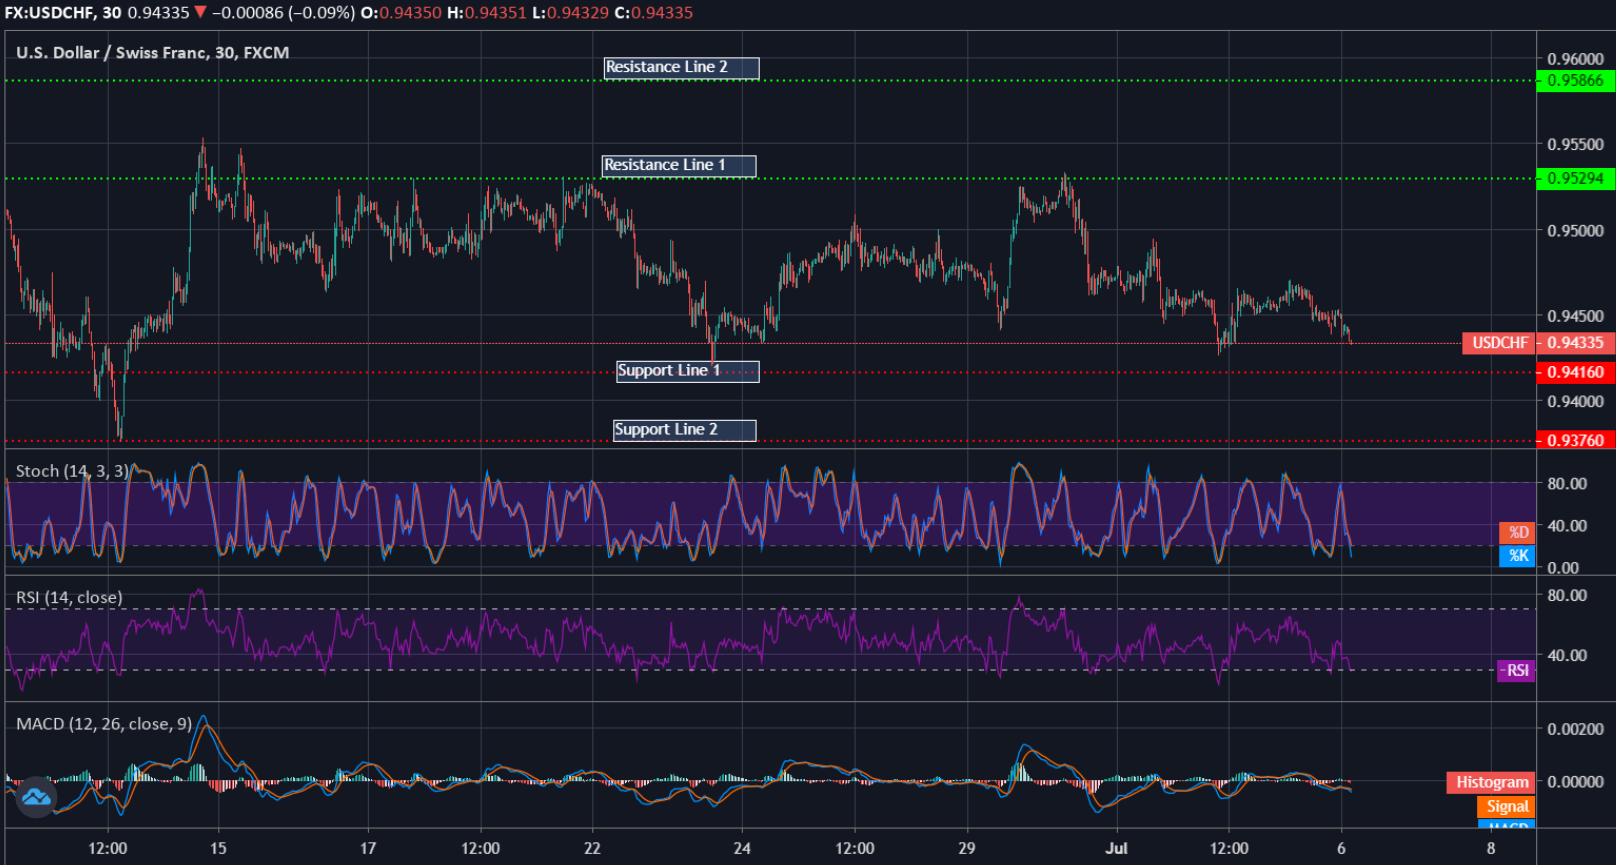This screenshot has width=1616, height=865.
Task: Open Stoch (14, 3, 3) indicator title
Action: coord(72,471)
